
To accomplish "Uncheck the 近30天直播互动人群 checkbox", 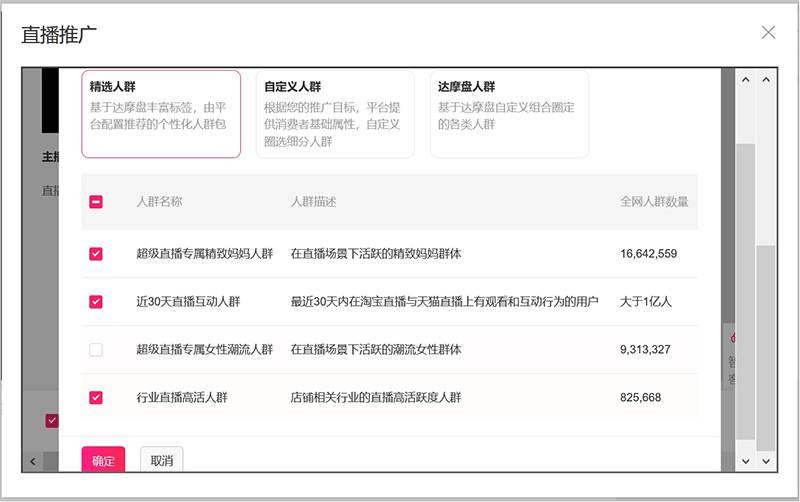I will 96,301.
